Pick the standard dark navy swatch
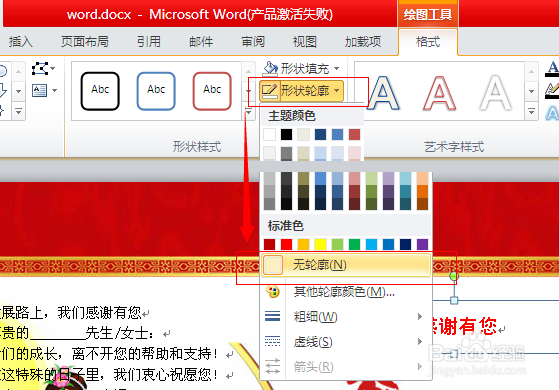 click(x=405, y=245)
